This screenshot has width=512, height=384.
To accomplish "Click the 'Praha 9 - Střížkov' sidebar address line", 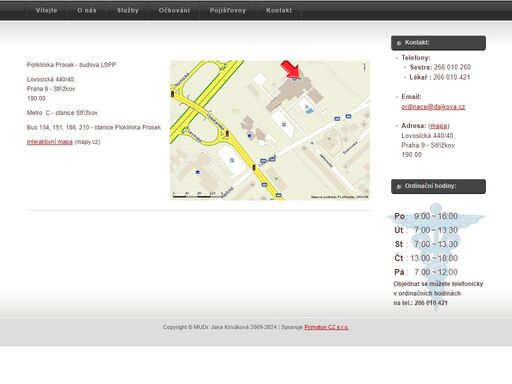I will [428, 145].
